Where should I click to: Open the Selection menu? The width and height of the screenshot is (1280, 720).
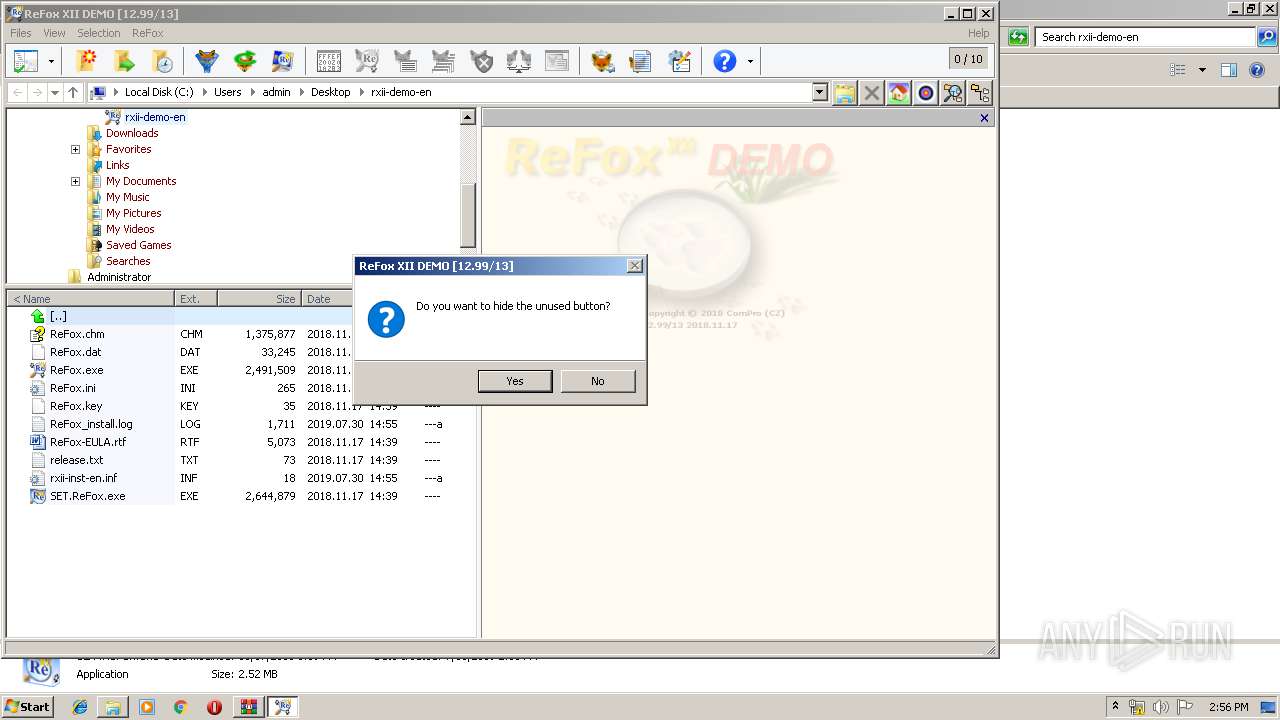pyautogui.click(x=98, y=33)
